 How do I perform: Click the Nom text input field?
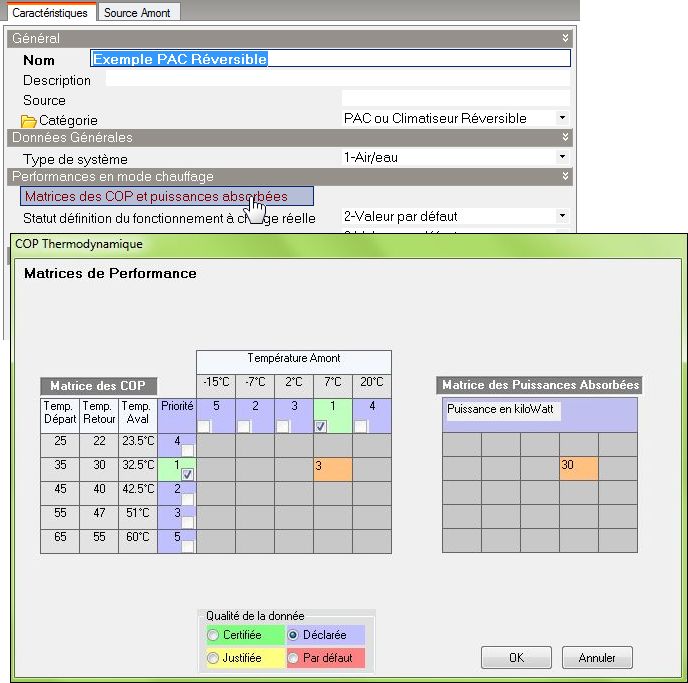click(x=330, y=59)
